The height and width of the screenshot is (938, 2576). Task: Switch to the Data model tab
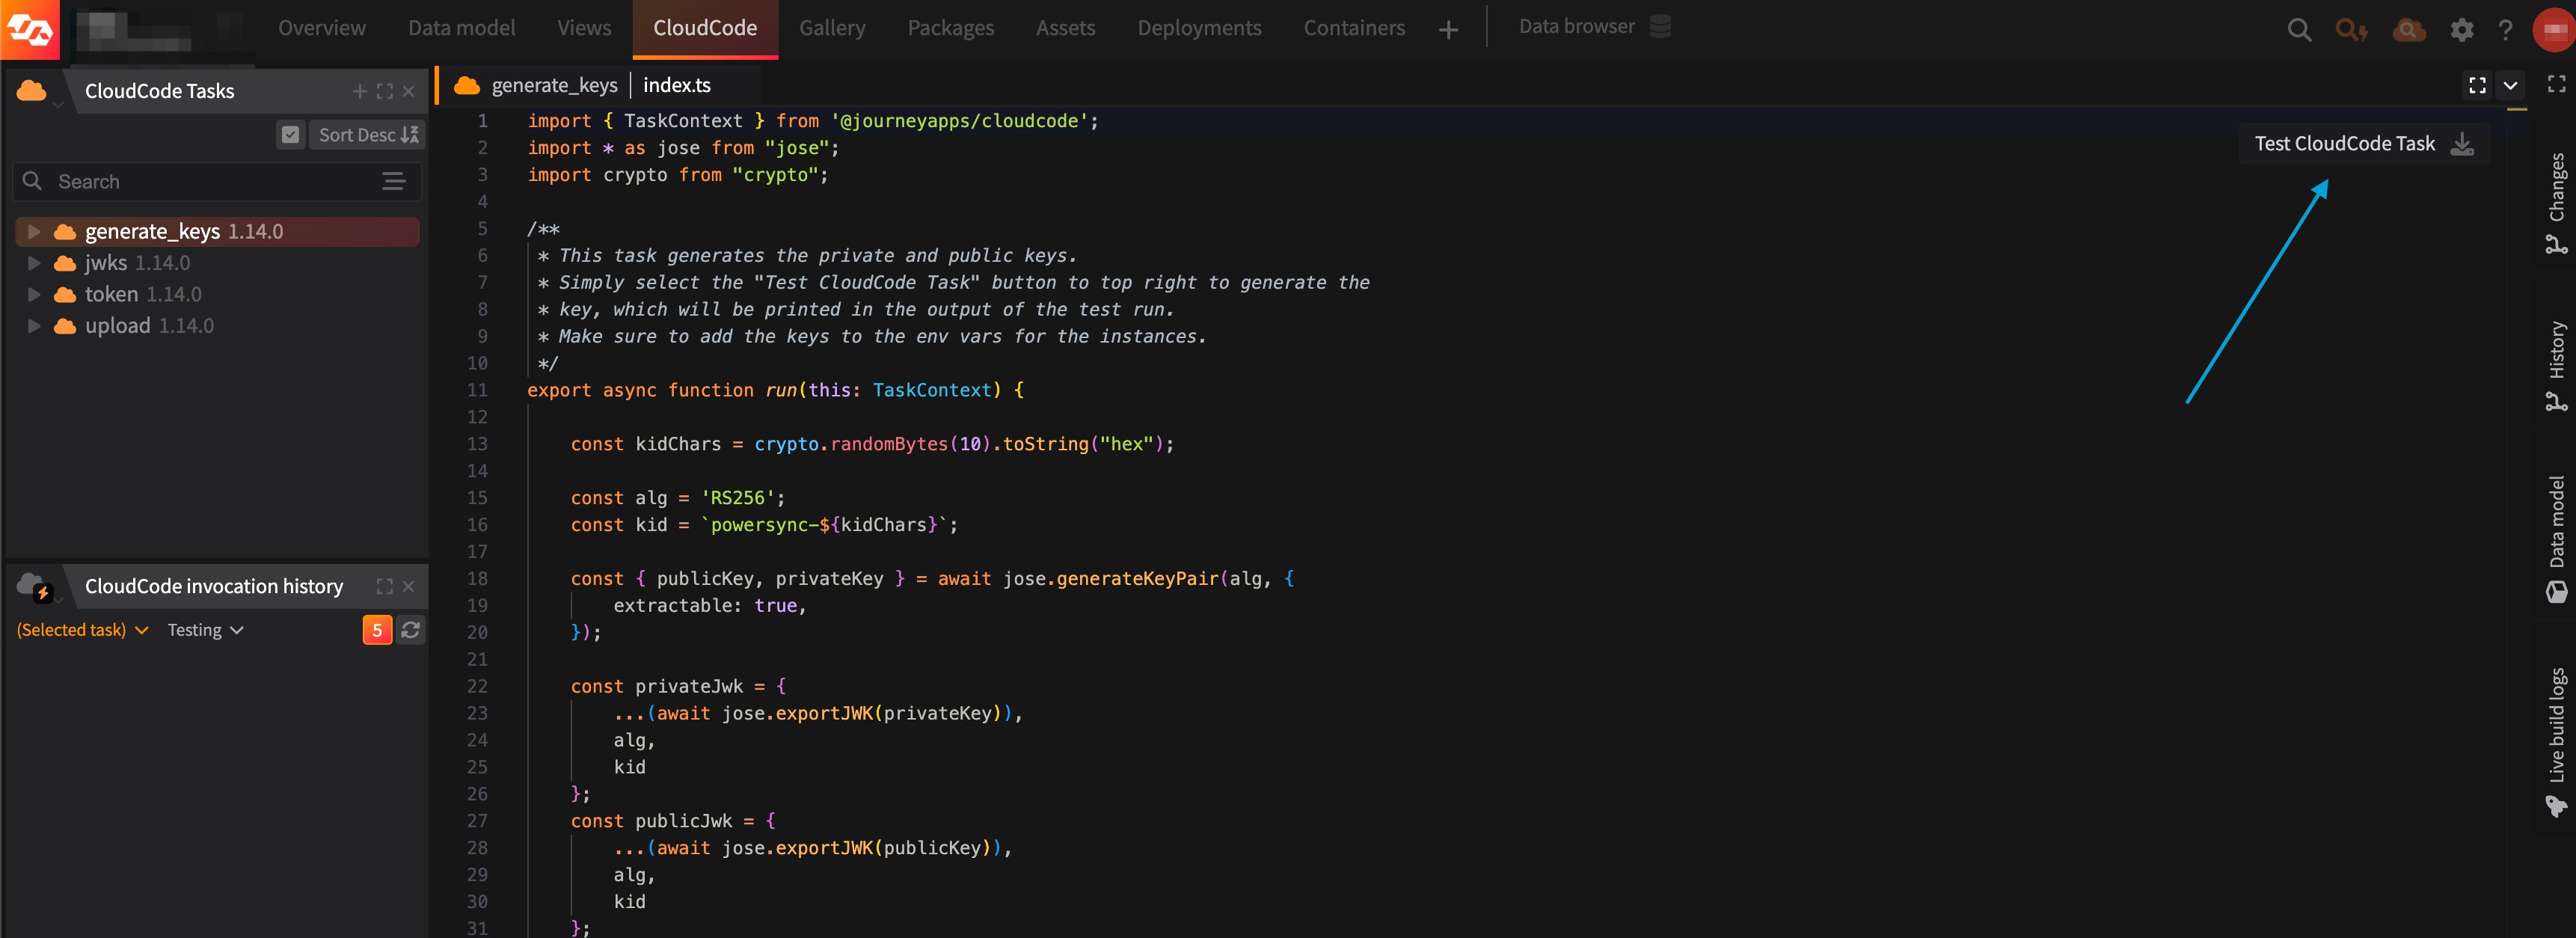pos(461,28)
